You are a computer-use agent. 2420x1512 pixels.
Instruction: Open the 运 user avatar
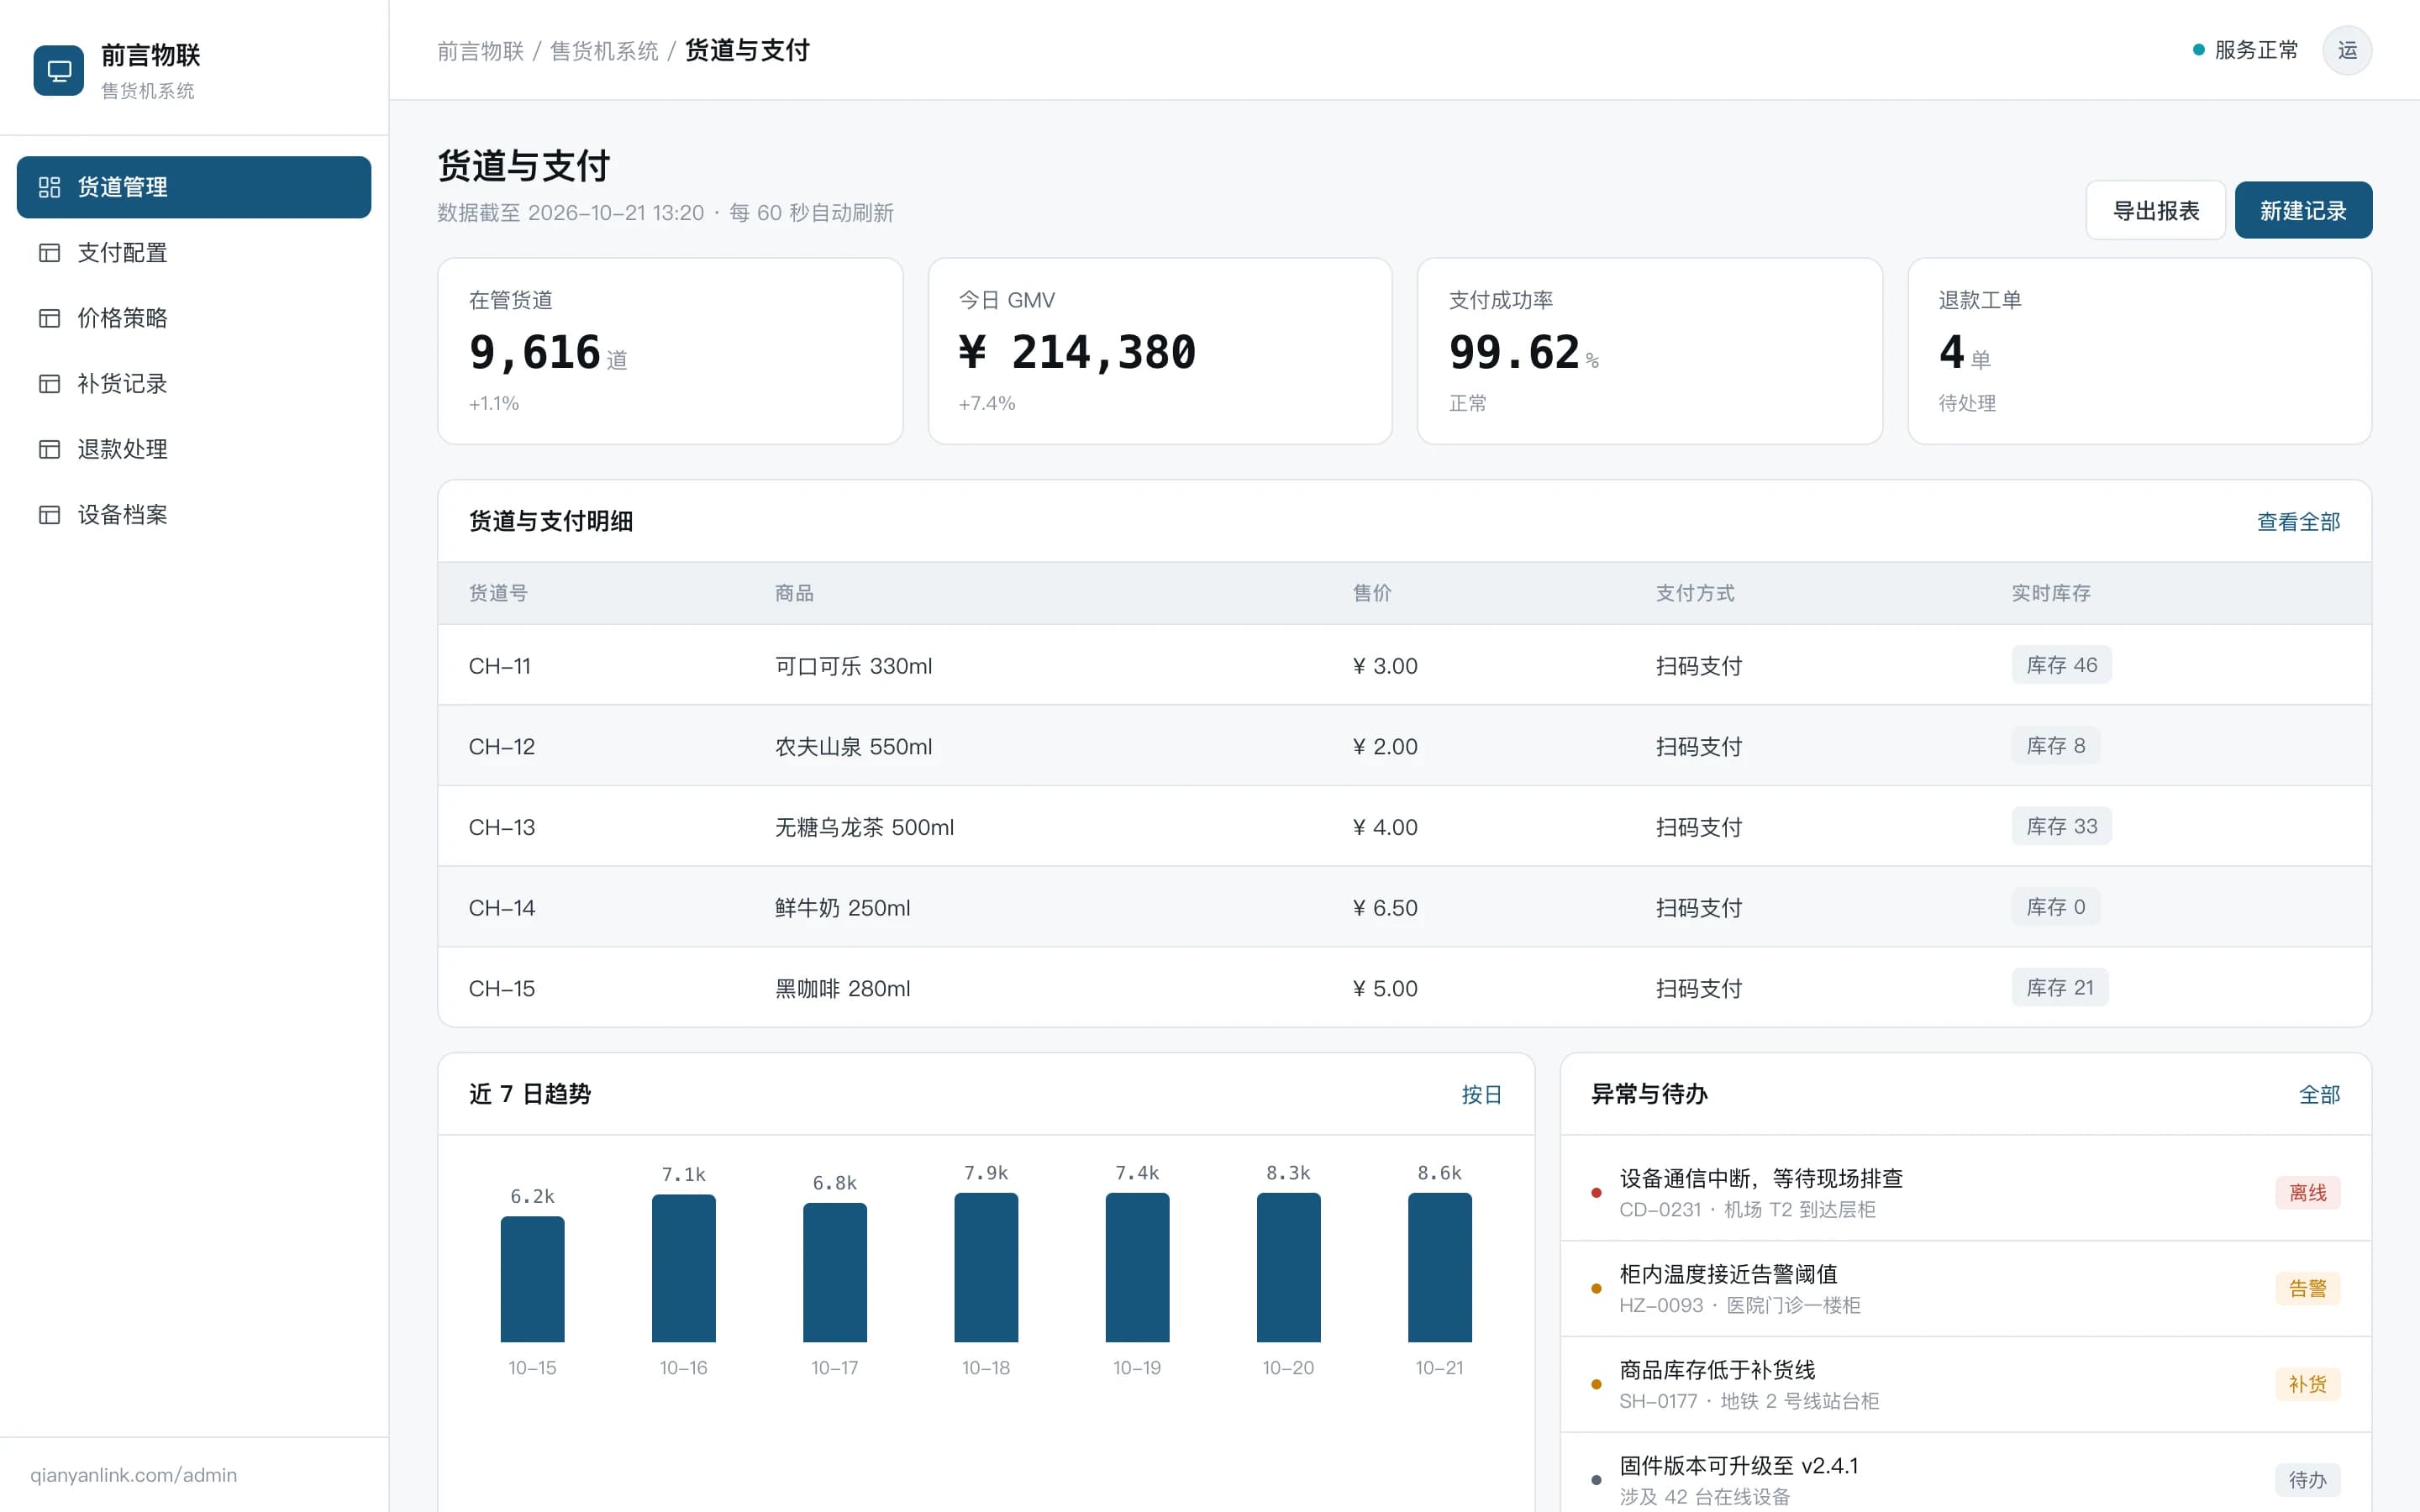coord(2347,50)
